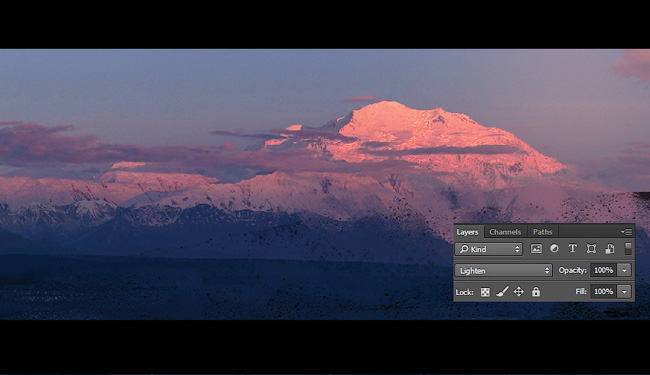This screenshot has width=650, height=375.
Task: Switch to the Channels tab
Action: tap(505, 232)
